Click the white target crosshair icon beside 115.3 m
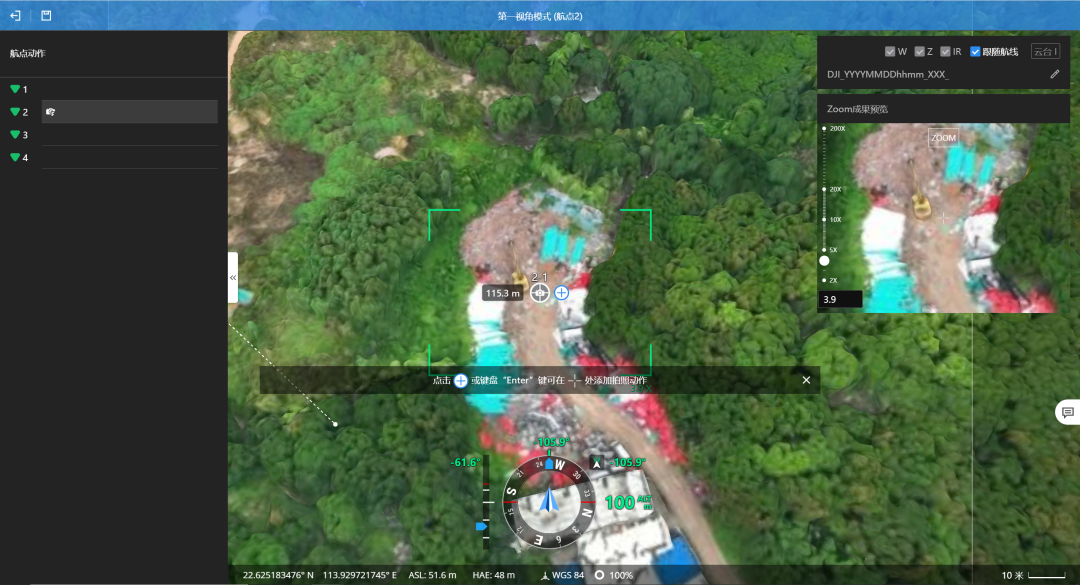The width and height of the screenshot is (1080, 585). click(x=540, y=293)
